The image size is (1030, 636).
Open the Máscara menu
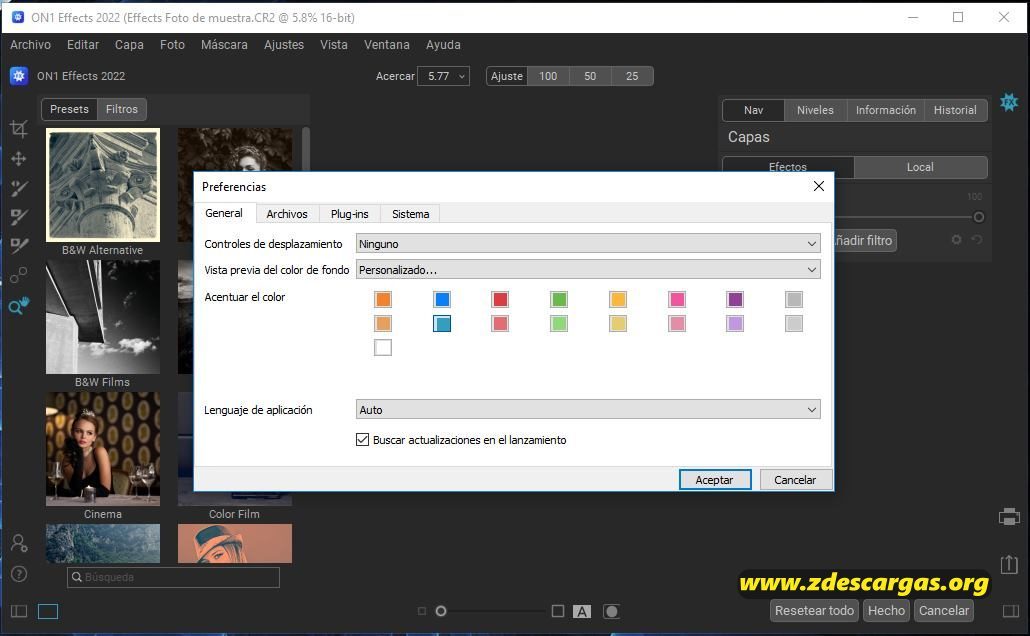224,45
